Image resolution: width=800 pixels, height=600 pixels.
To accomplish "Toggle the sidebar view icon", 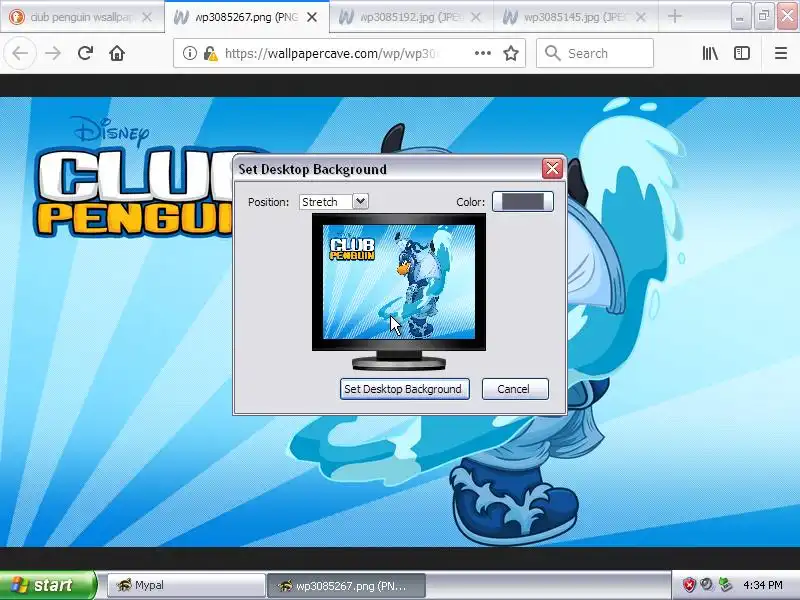I will coord(742,53).
